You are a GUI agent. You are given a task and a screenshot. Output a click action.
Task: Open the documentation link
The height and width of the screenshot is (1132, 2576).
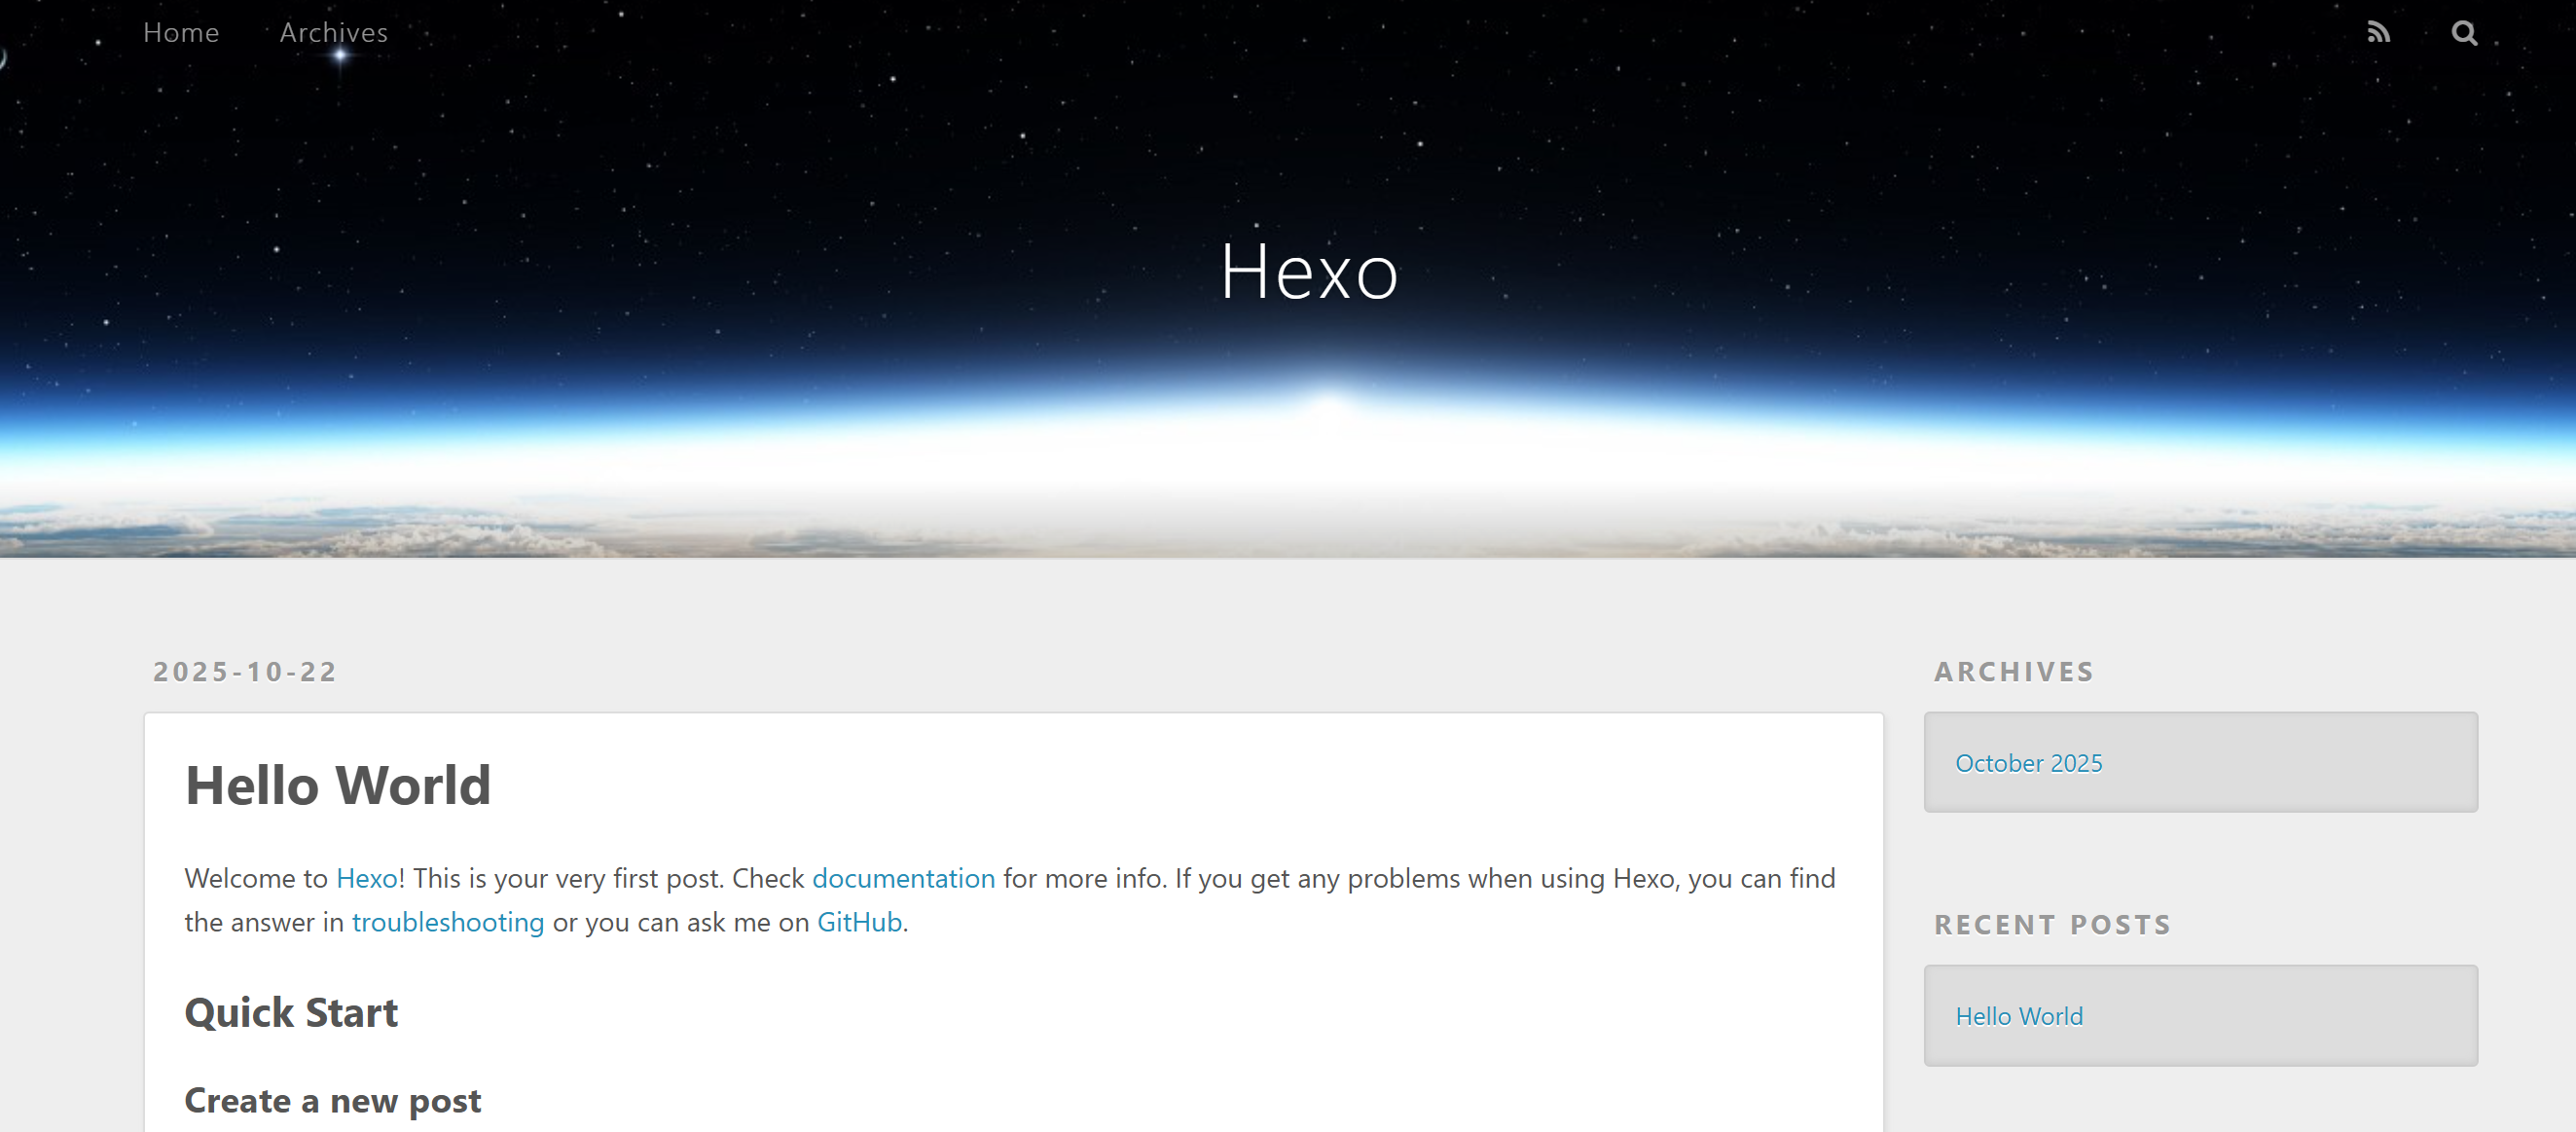click(903, 879)
